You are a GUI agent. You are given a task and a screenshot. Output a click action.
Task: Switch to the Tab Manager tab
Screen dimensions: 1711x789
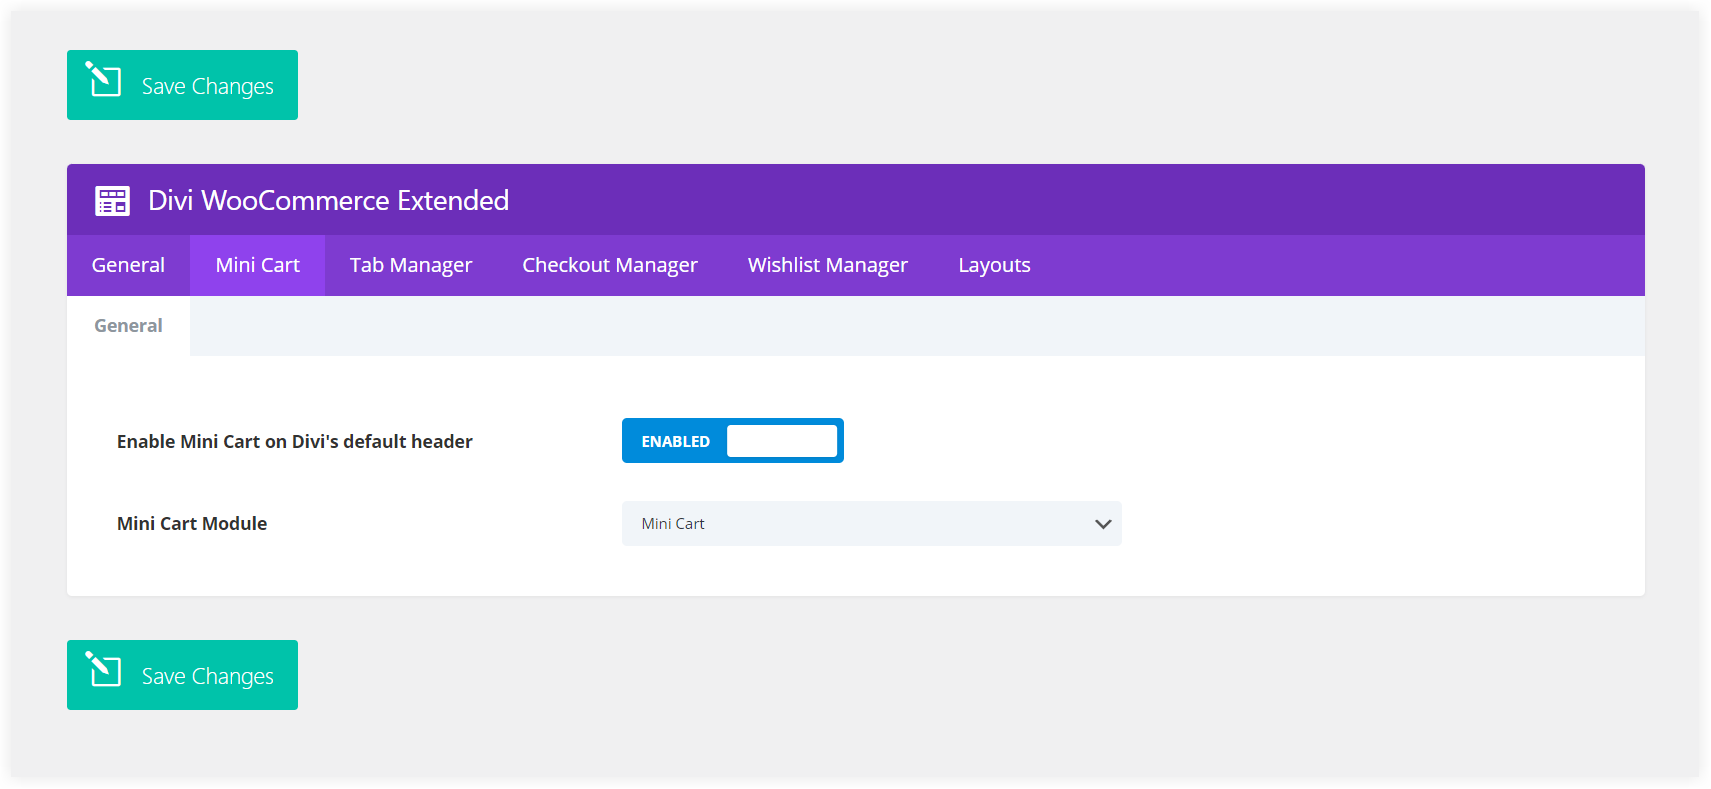411,265
